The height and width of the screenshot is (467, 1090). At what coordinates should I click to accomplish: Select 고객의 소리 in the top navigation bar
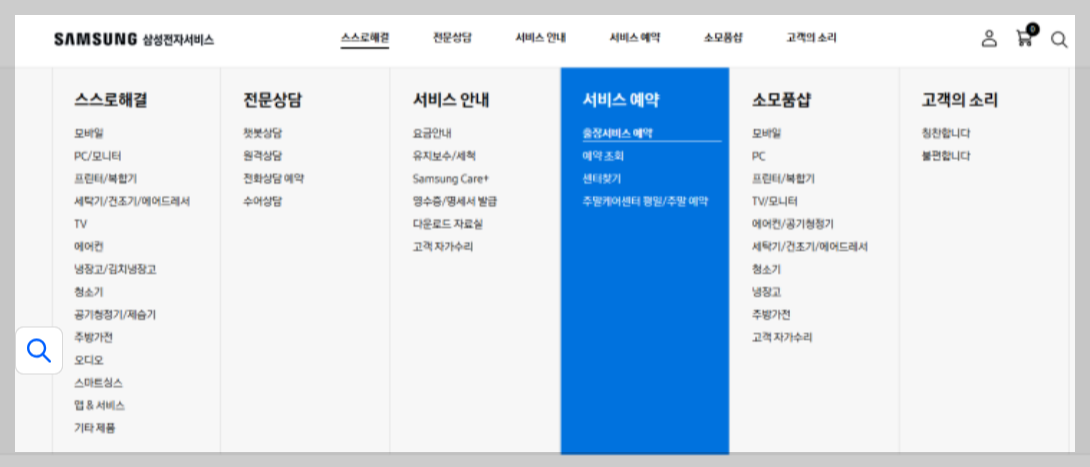tap(811, 38)
